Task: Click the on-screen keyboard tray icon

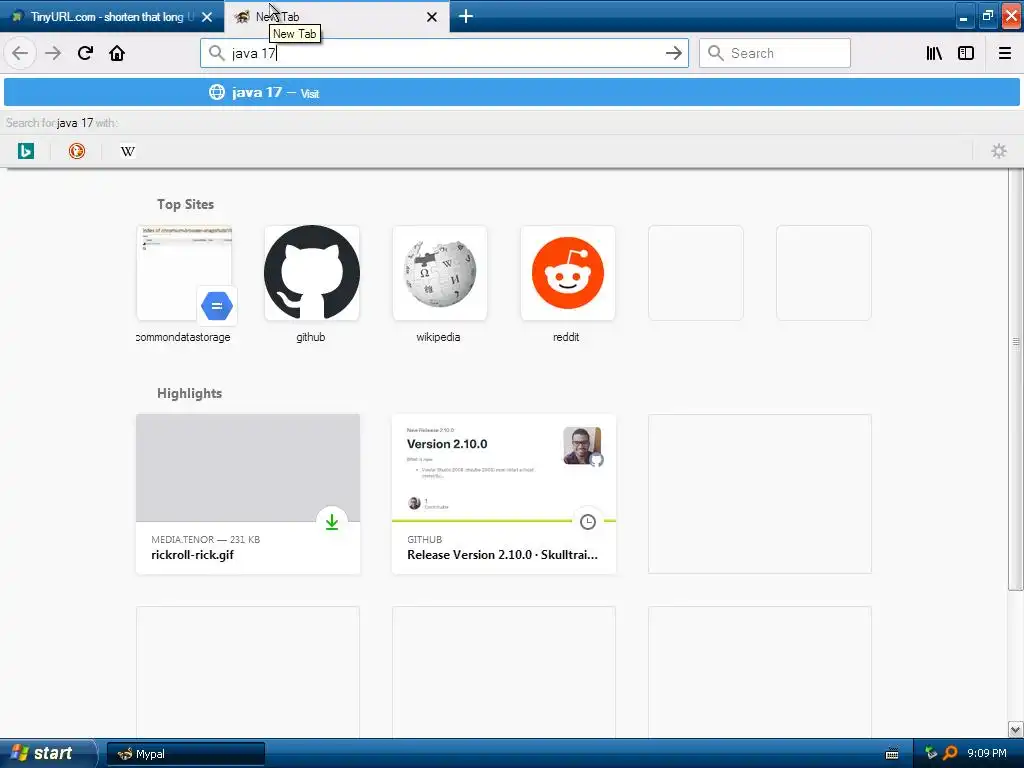Action: coord(891,754)
